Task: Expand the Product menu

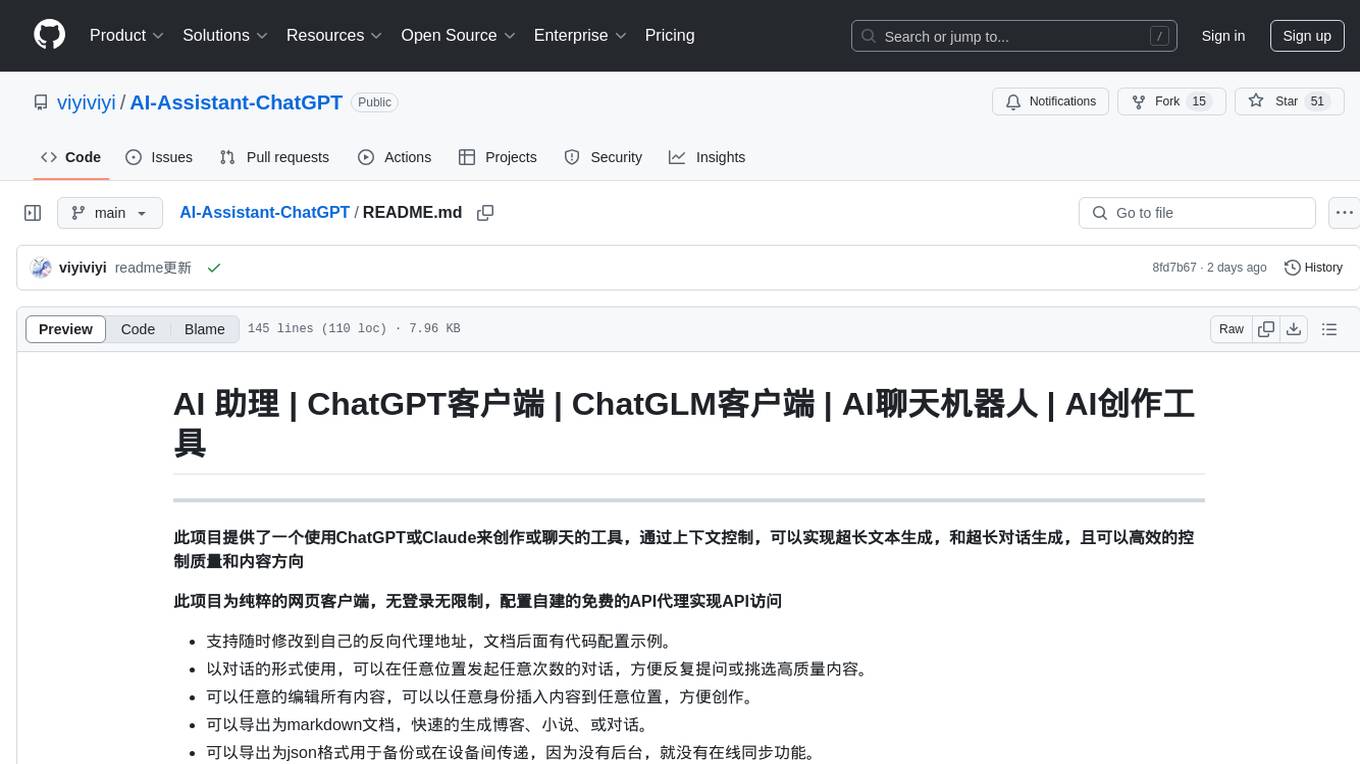Action: coord(127,35)
